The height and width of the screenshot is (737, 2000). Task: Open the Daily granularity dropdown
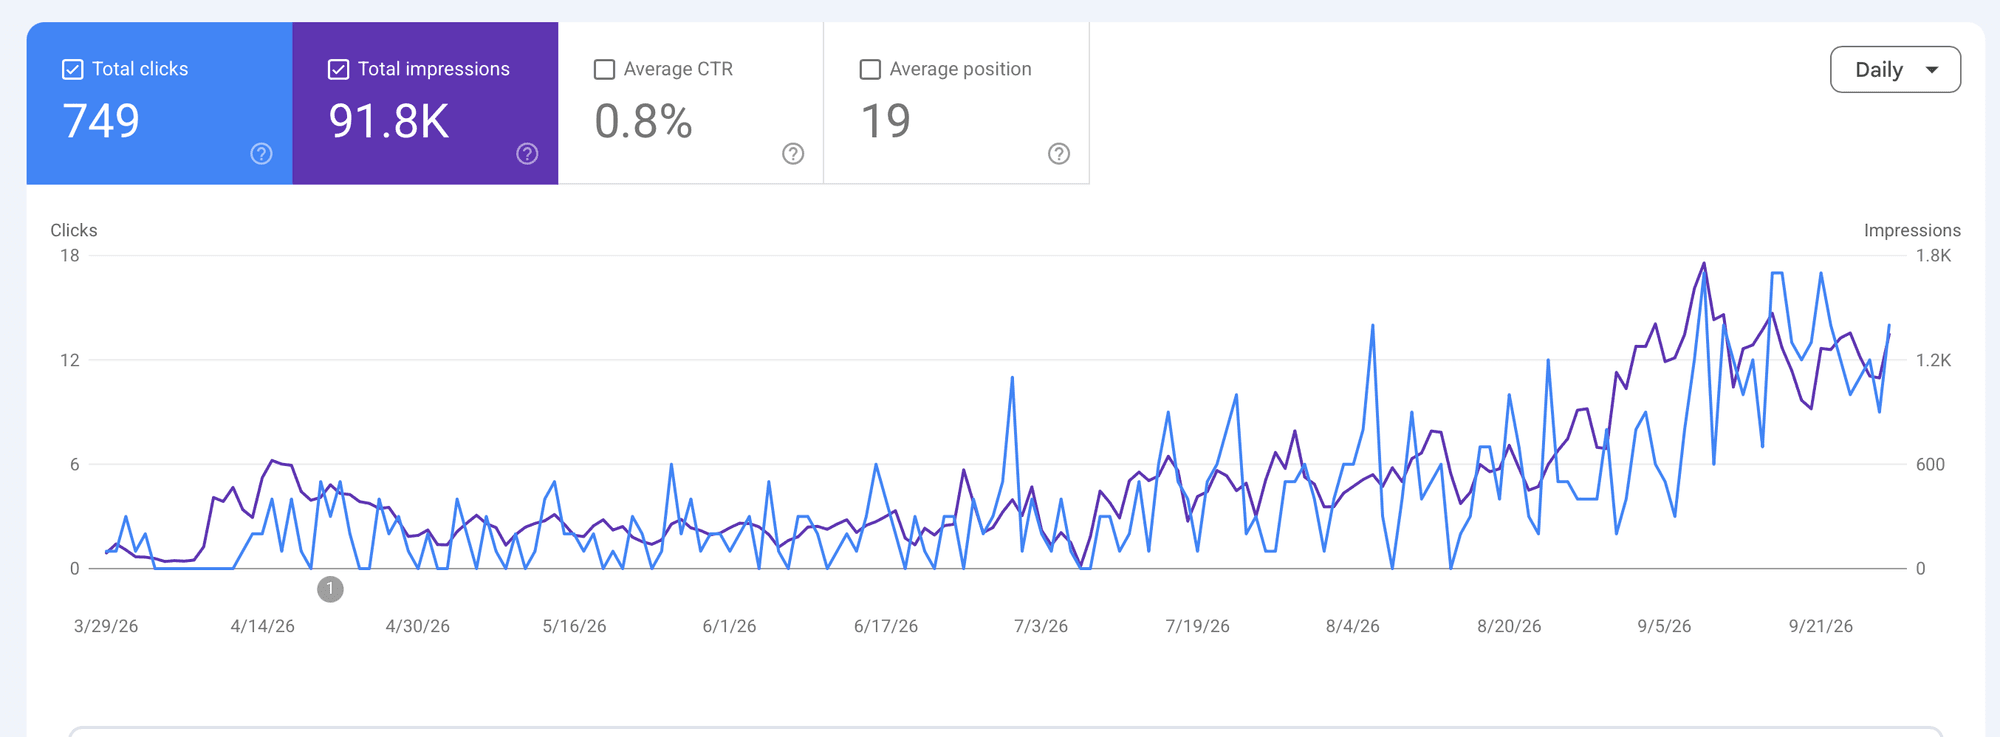(x=1895, y=70)
